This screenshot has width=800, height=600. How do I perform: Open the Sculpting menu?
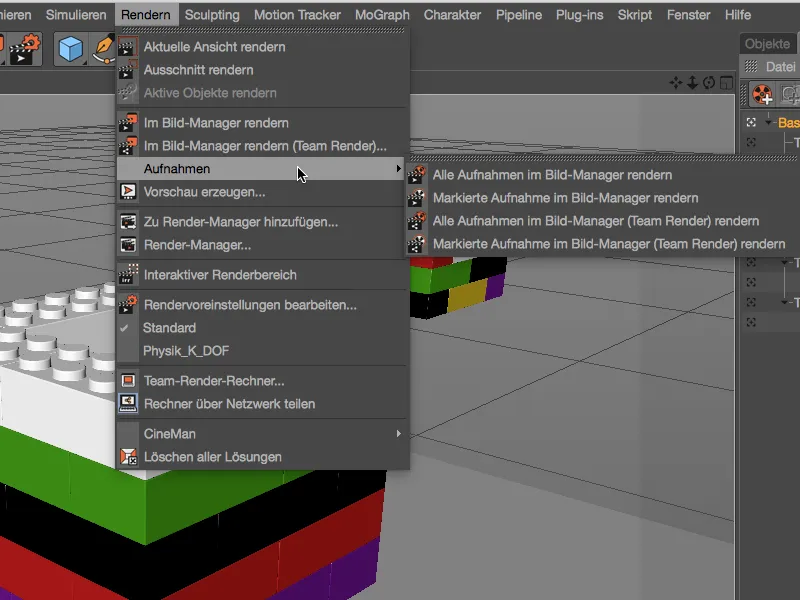tap(212, 15)
